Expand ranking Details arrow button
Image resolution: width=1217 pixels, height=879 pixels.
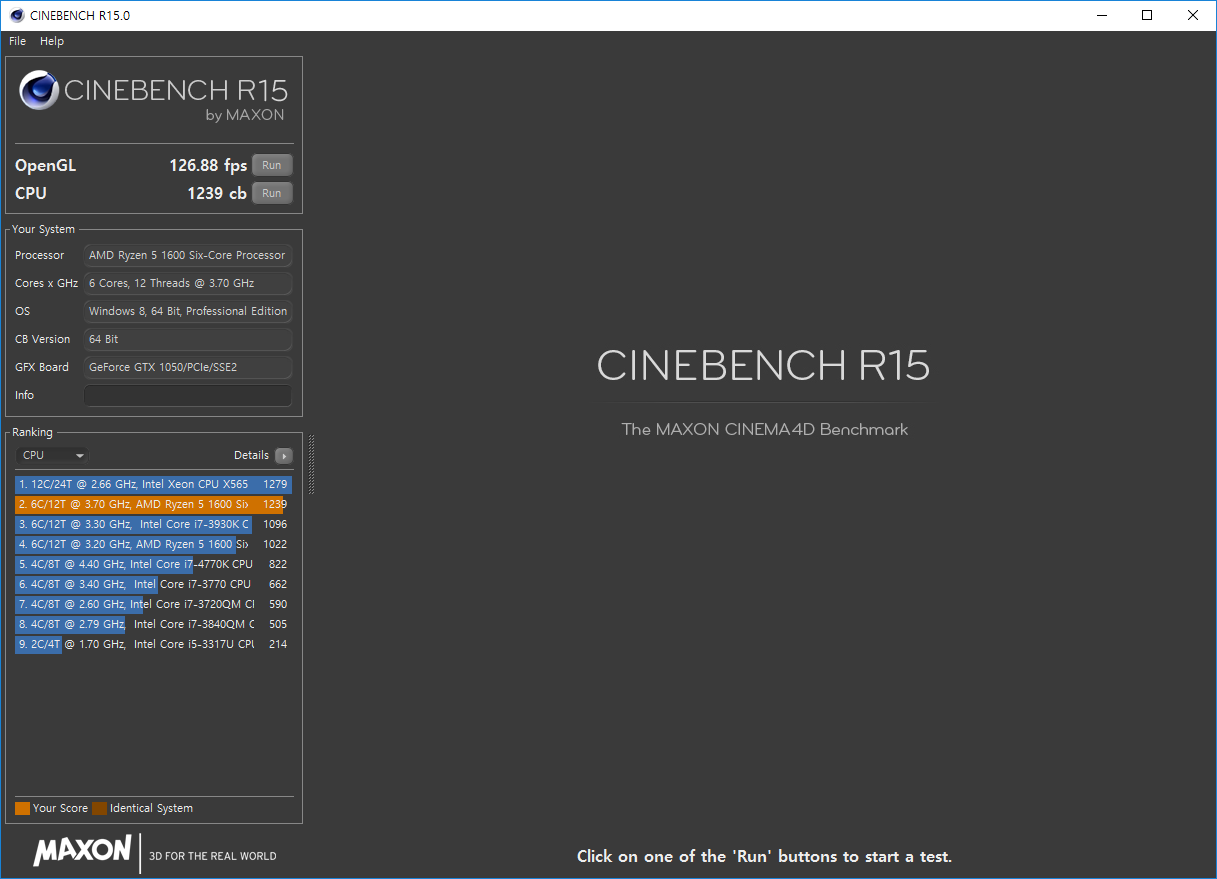pos(284,456)
